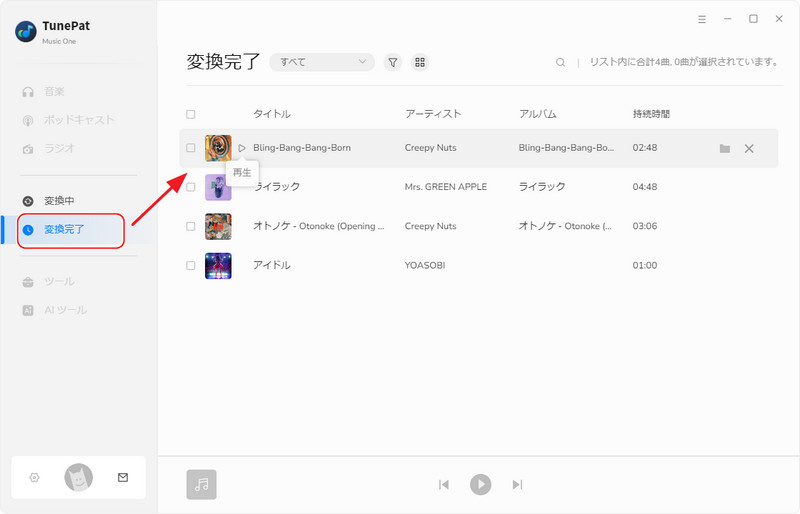Skip to previous track
The image size is (800, 514).
(x=444, y=484)
